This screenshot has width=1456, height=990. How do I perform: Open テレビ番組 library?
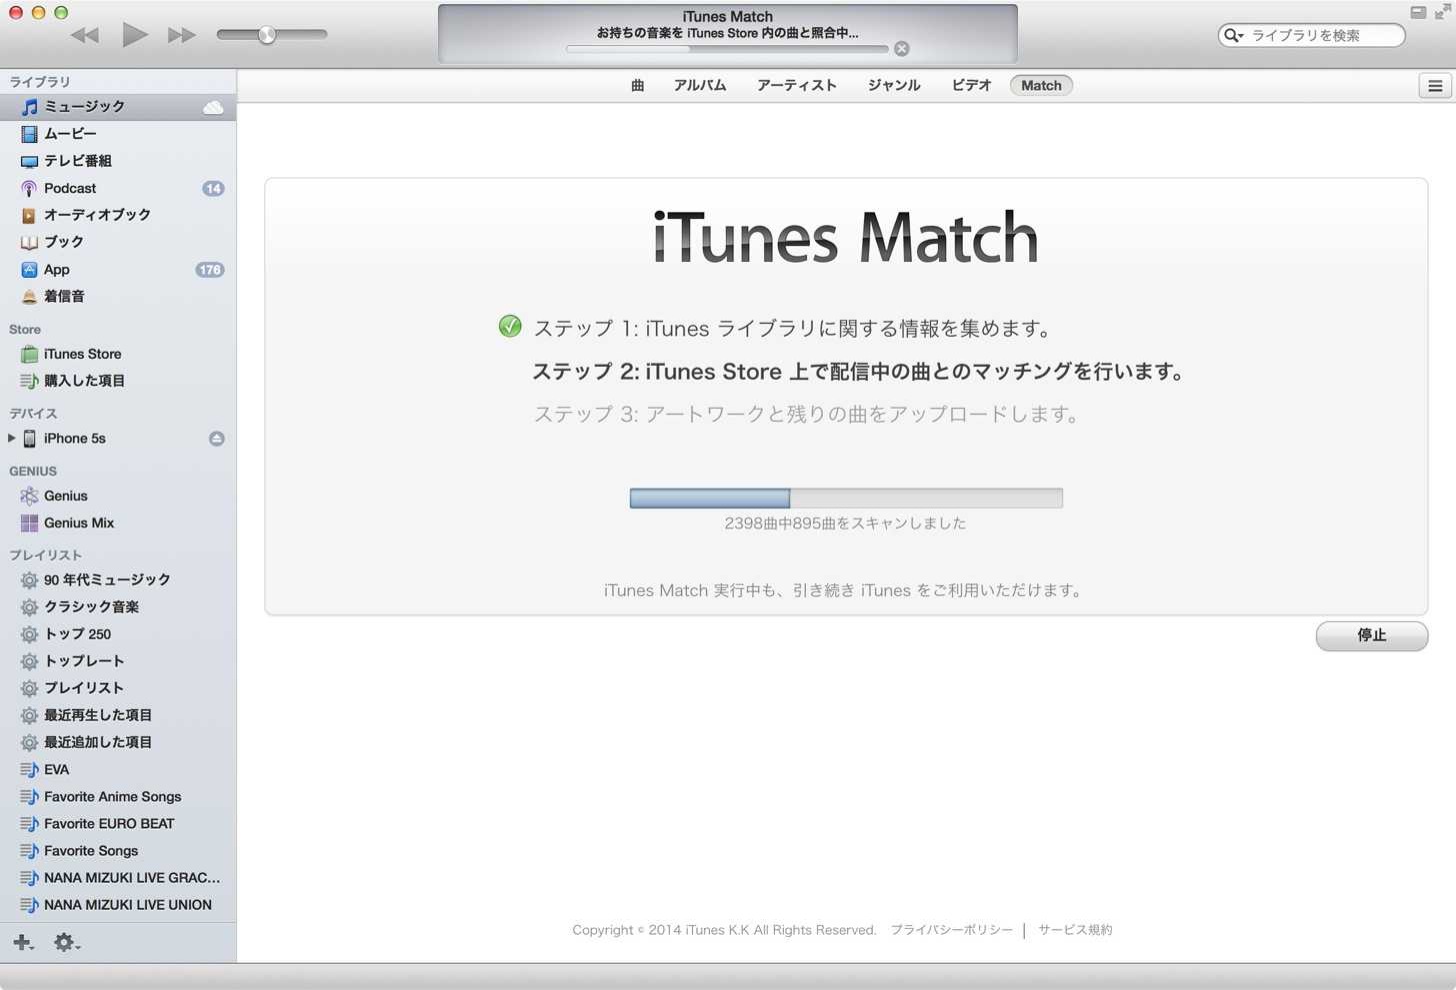(118, 161)
